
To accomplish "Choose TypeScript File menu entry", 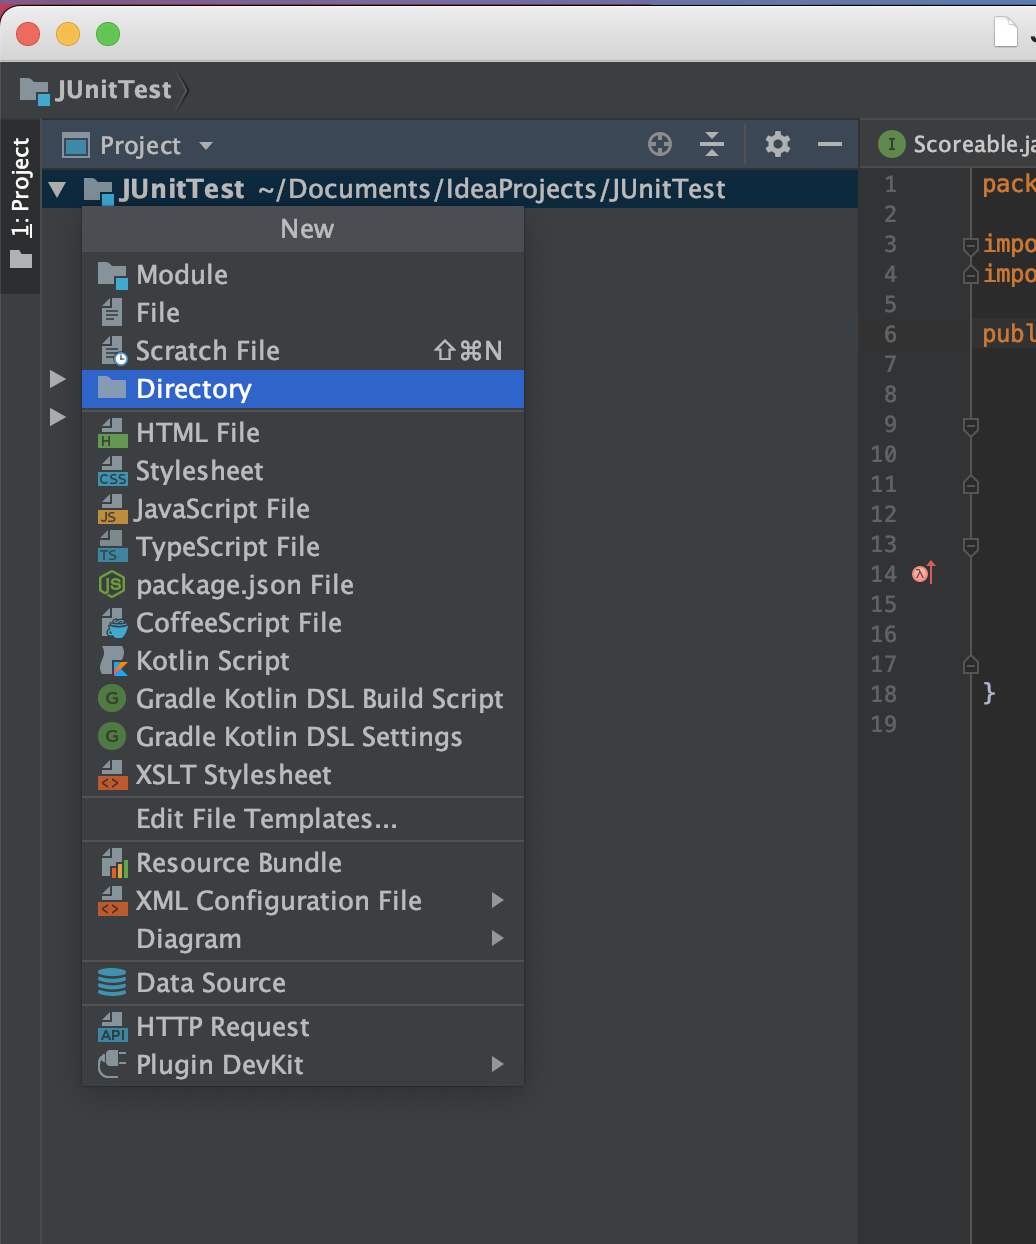I will (302, 547).
